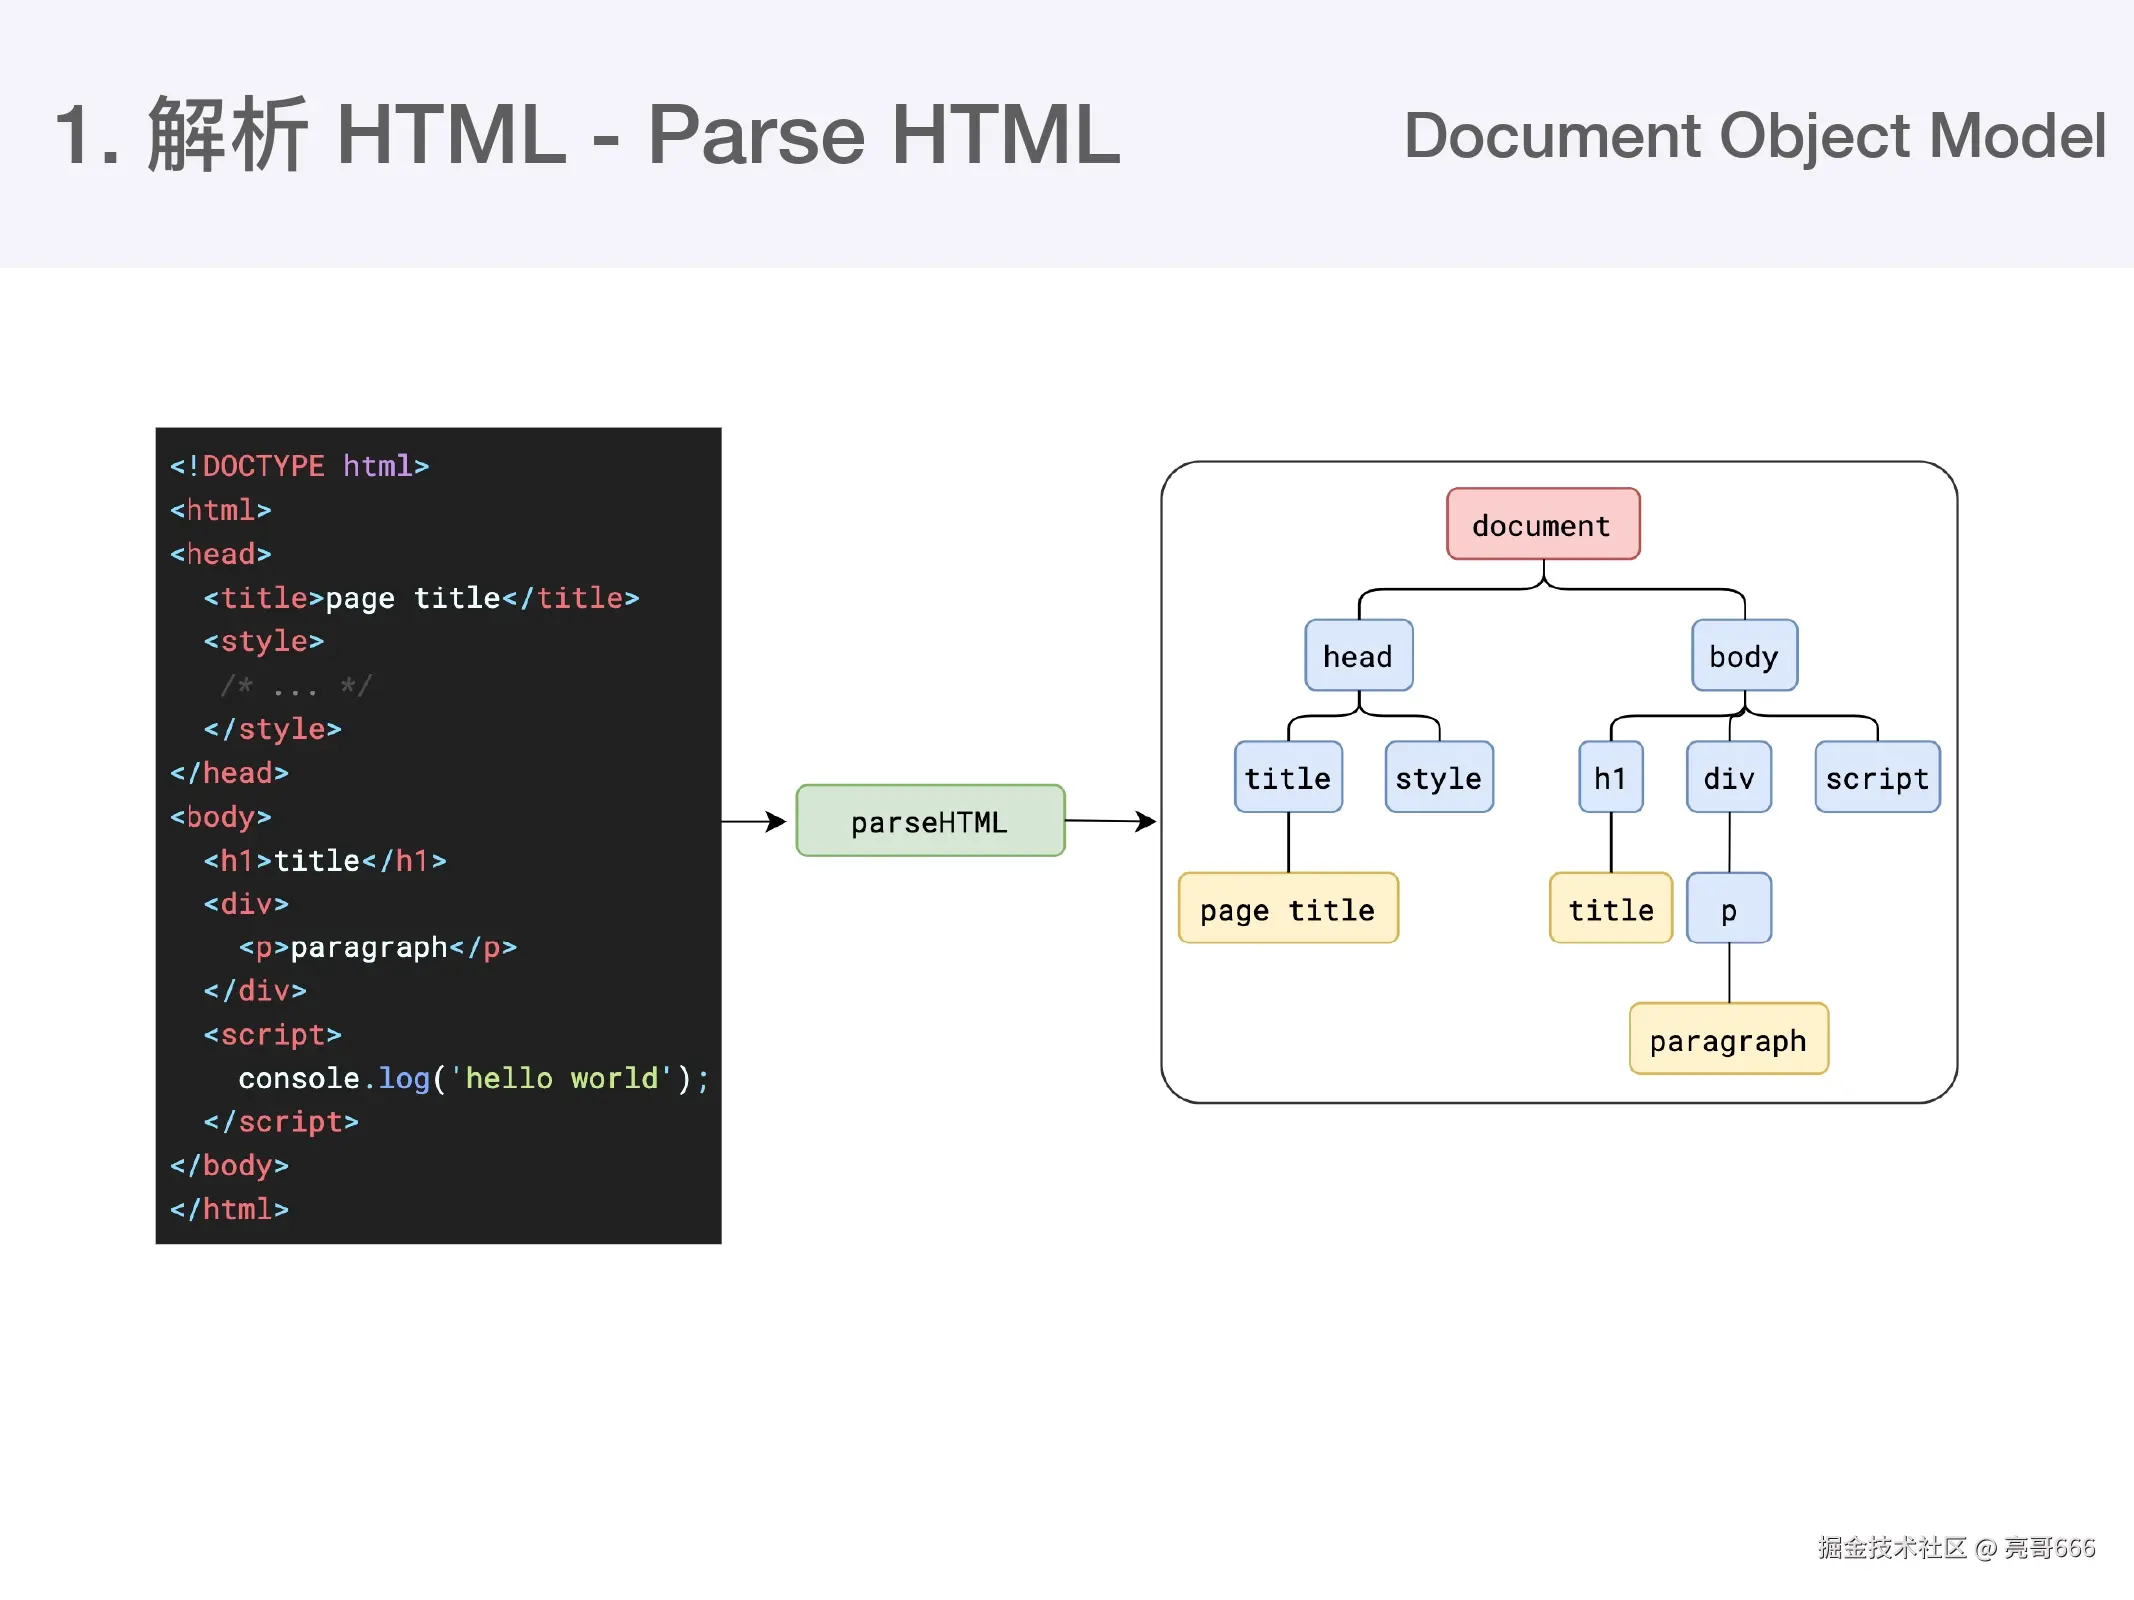Click the yellow 'title' node under h1

pos(1610,909)
